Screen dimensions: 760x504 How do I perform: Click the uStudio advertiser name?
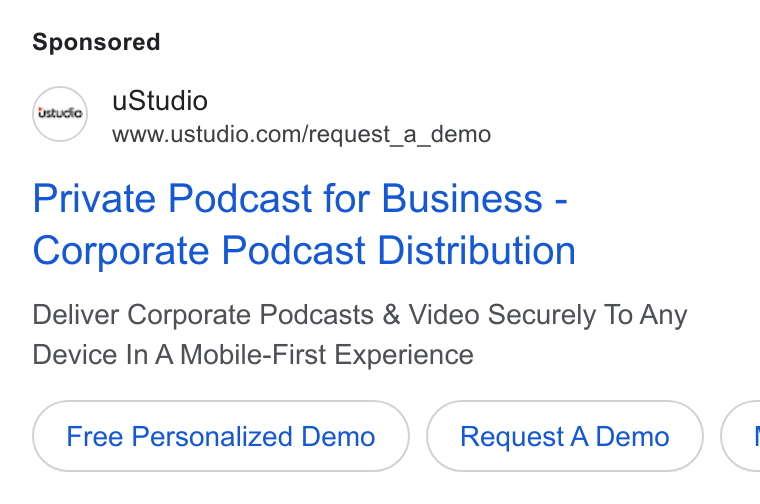(160, 101)
